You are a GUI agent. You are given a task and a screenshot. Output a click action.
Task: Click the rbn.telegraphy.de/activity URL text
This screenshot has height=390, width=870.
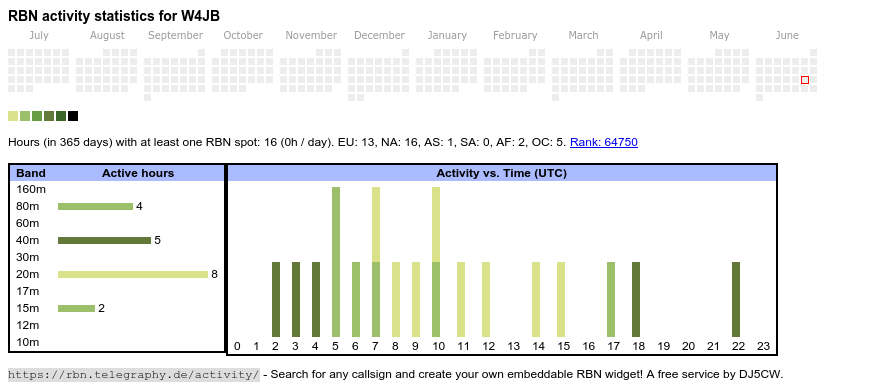134,374
